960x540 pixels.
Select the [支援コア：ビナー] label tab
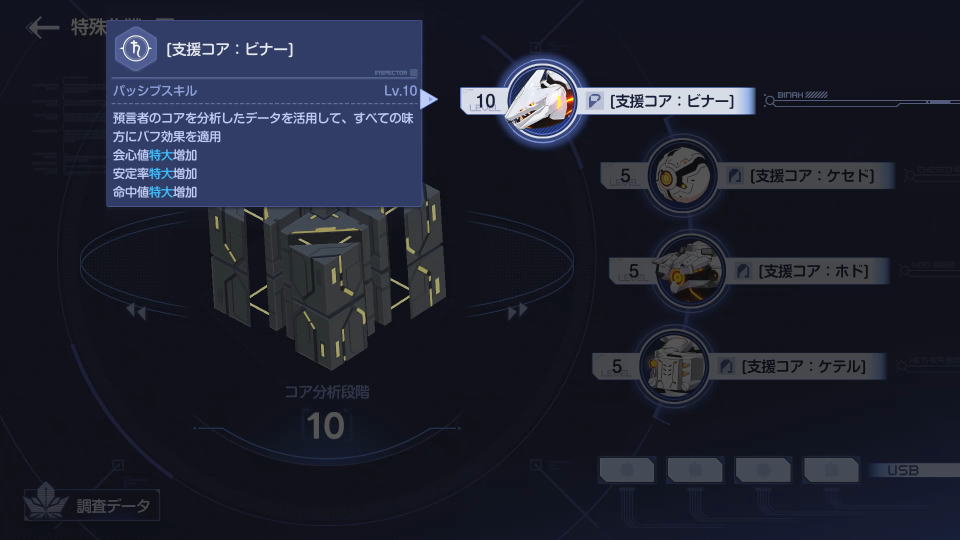[x=668, y=101]
